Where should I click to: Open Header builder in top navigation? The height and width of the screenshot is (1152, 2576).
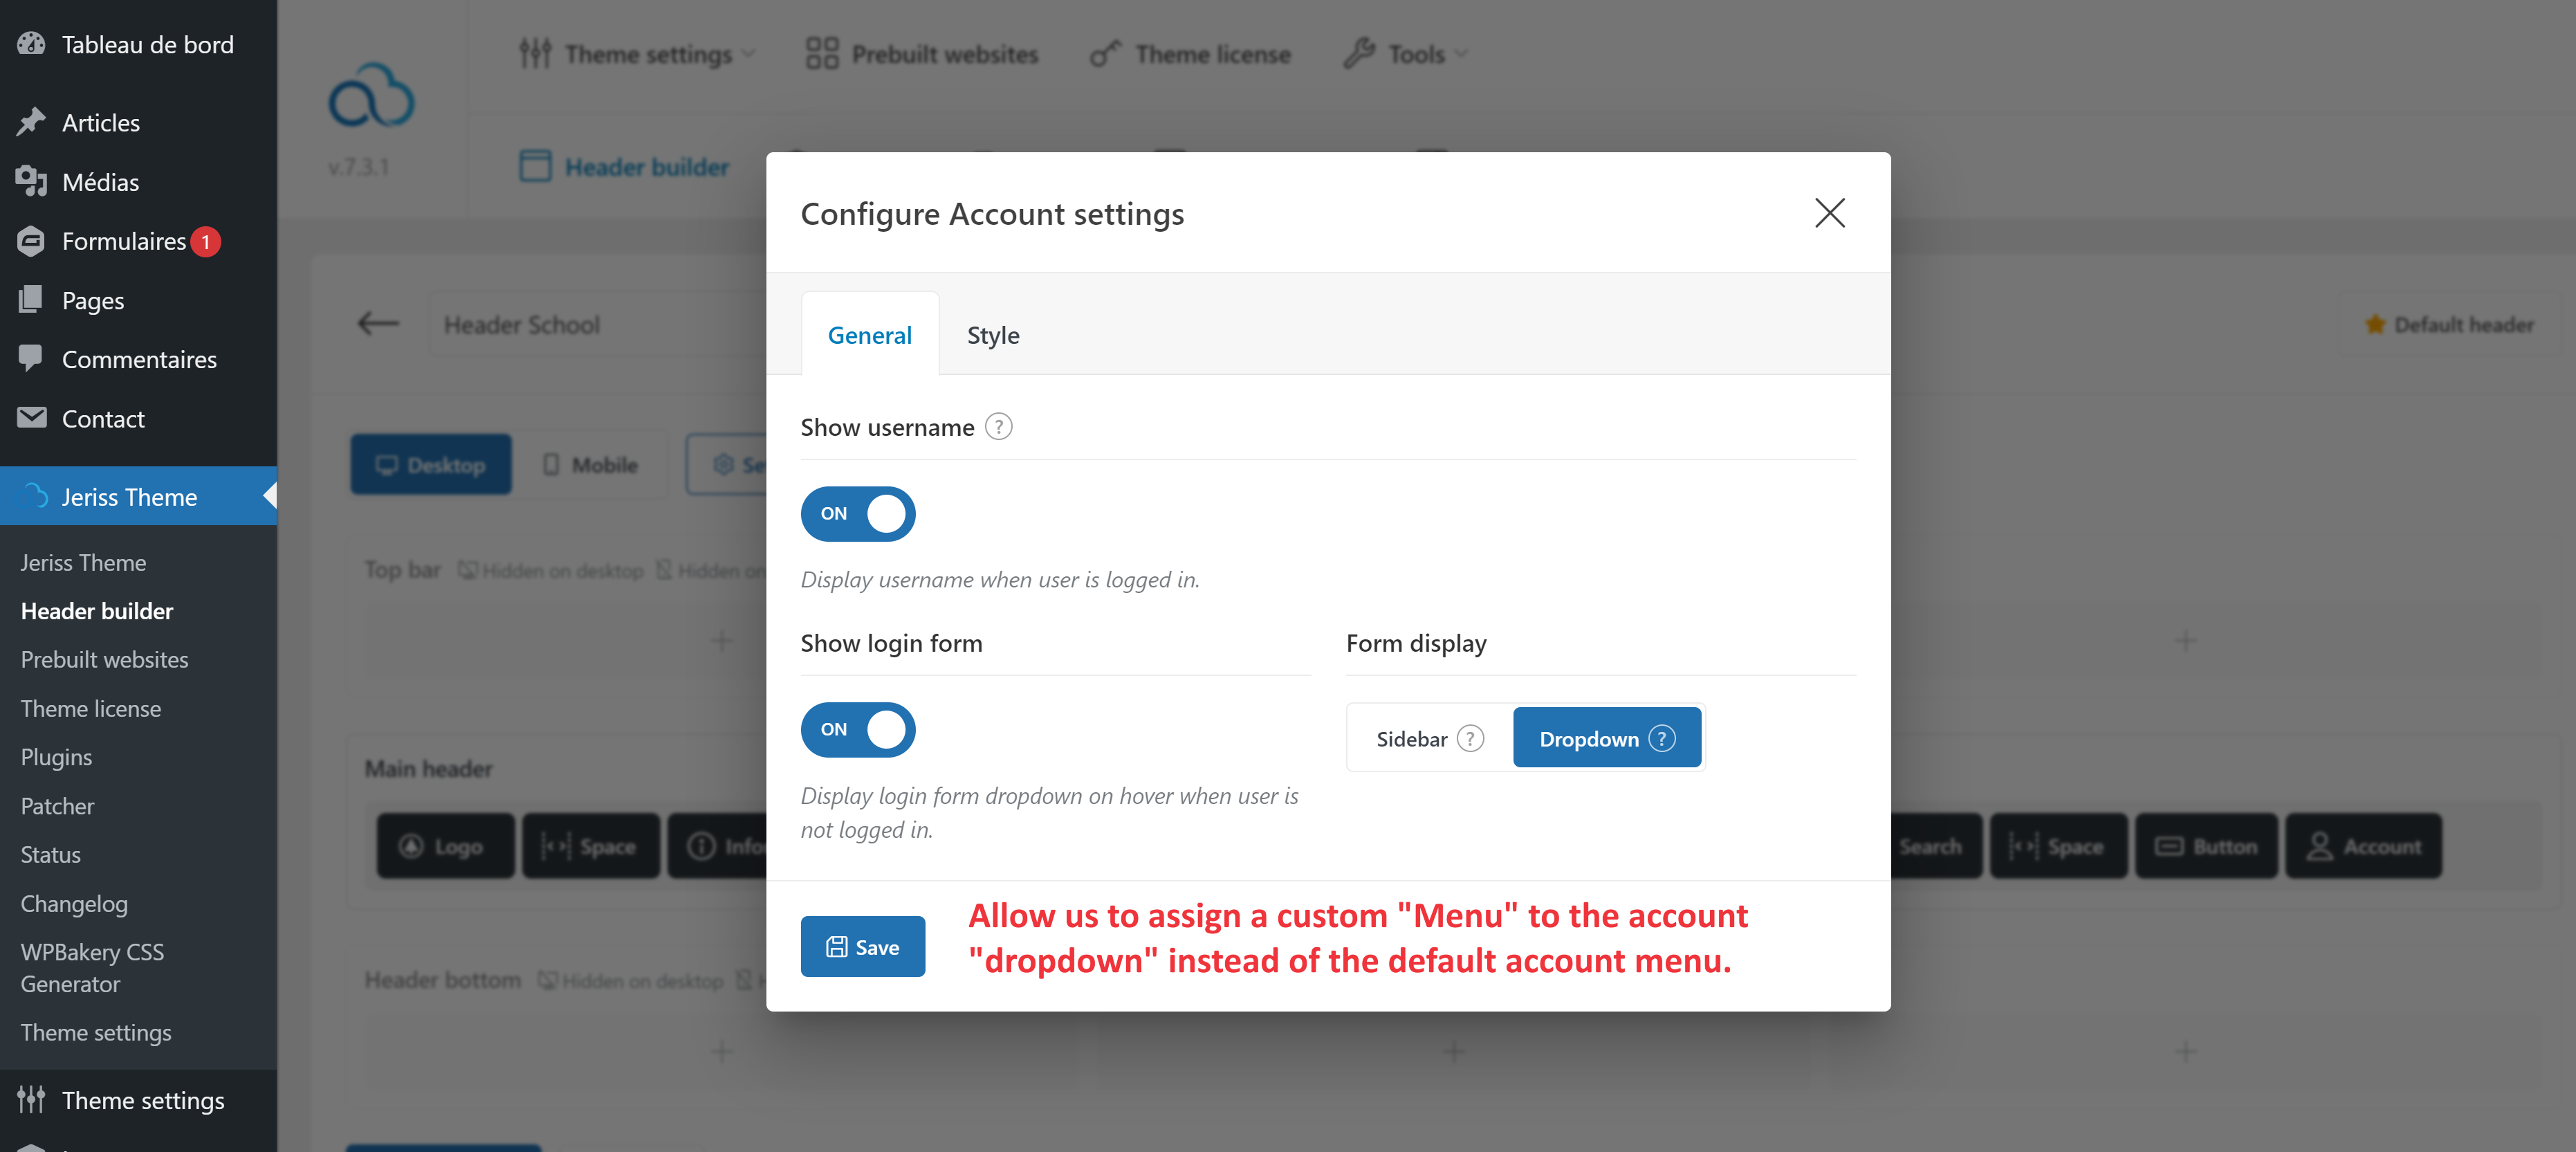pos(624,166)
